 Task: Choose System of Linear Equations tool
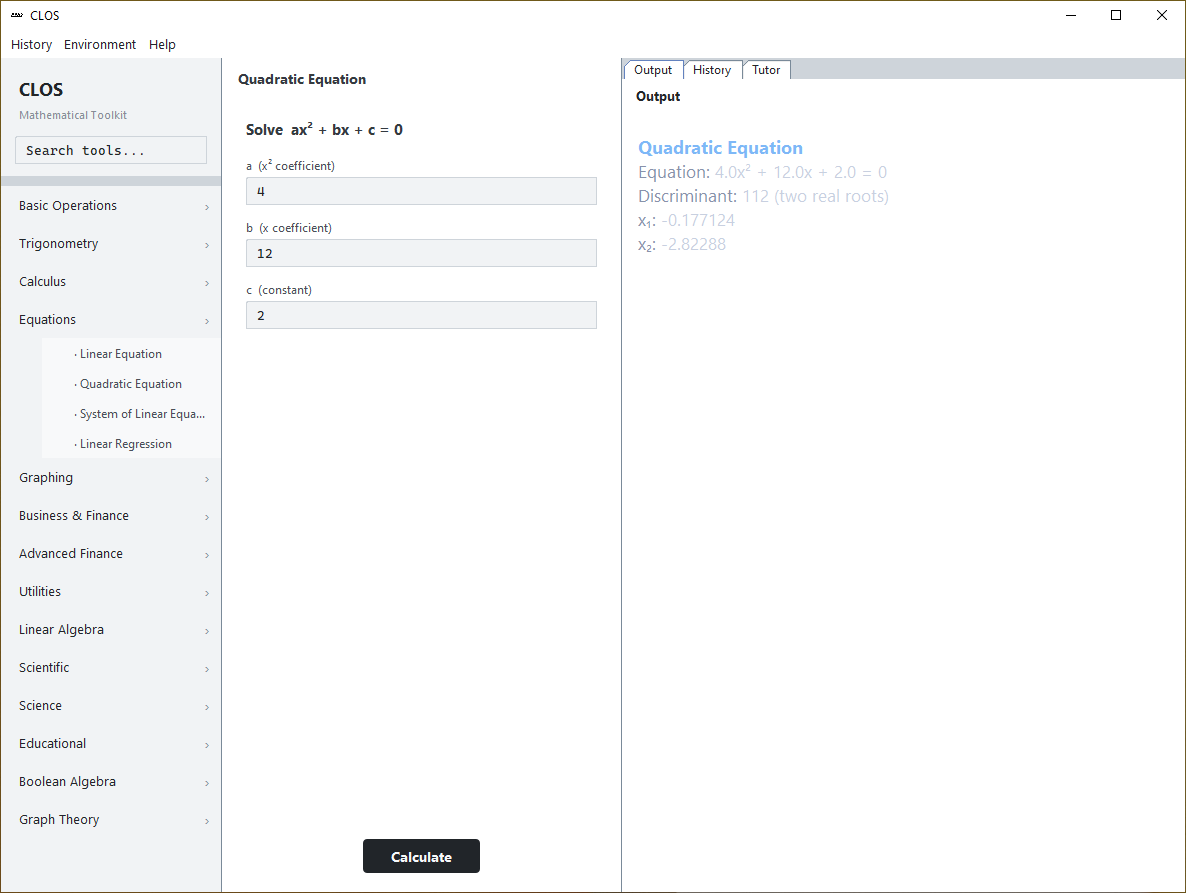pyautogui.click(x=142, y=414)
